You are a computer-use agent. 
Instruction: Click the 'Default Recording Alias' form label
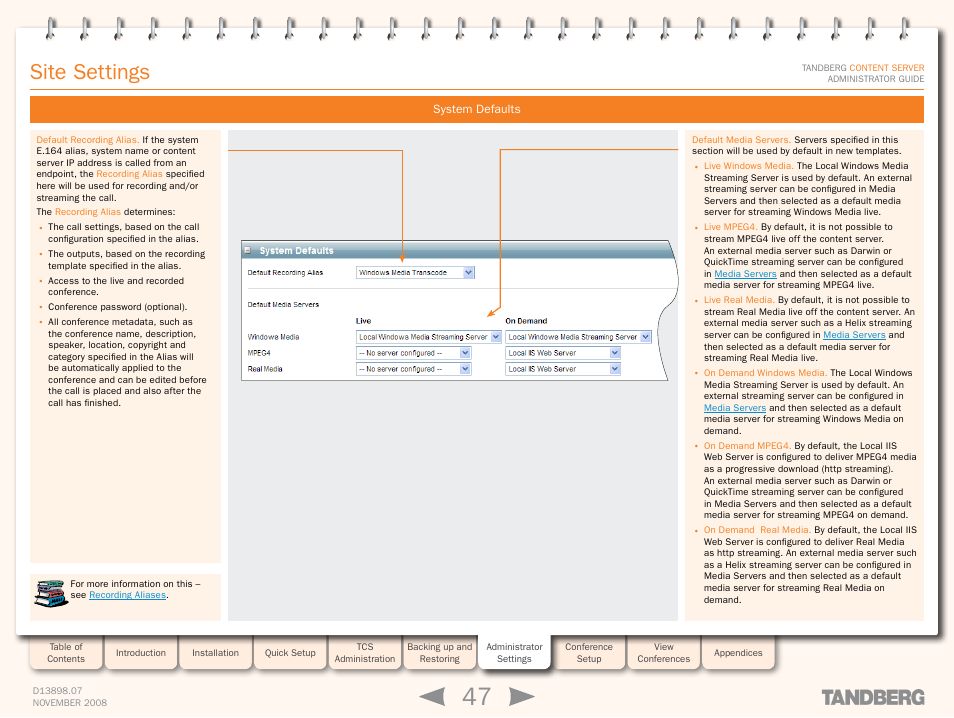285,273
